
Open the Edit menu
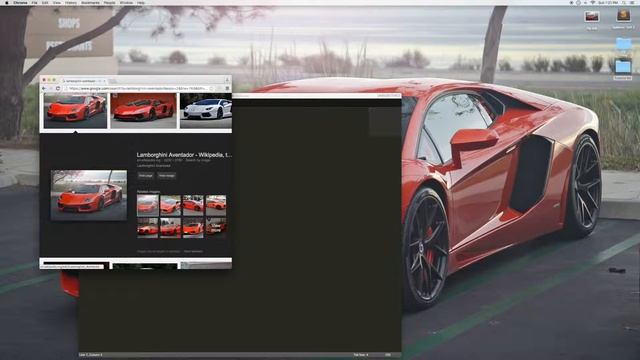click(x=45, y=2)
